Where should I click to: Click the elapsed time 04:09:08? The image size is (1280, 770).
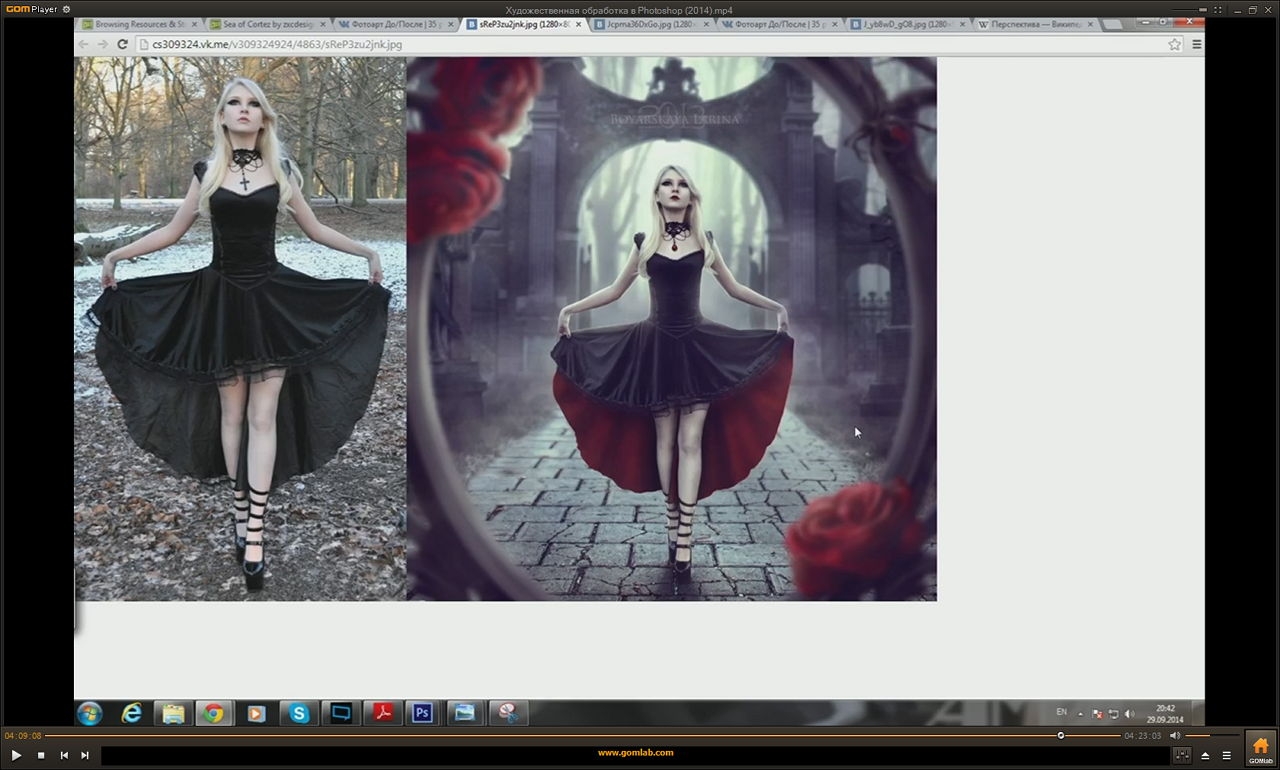[x=23, y=736]
